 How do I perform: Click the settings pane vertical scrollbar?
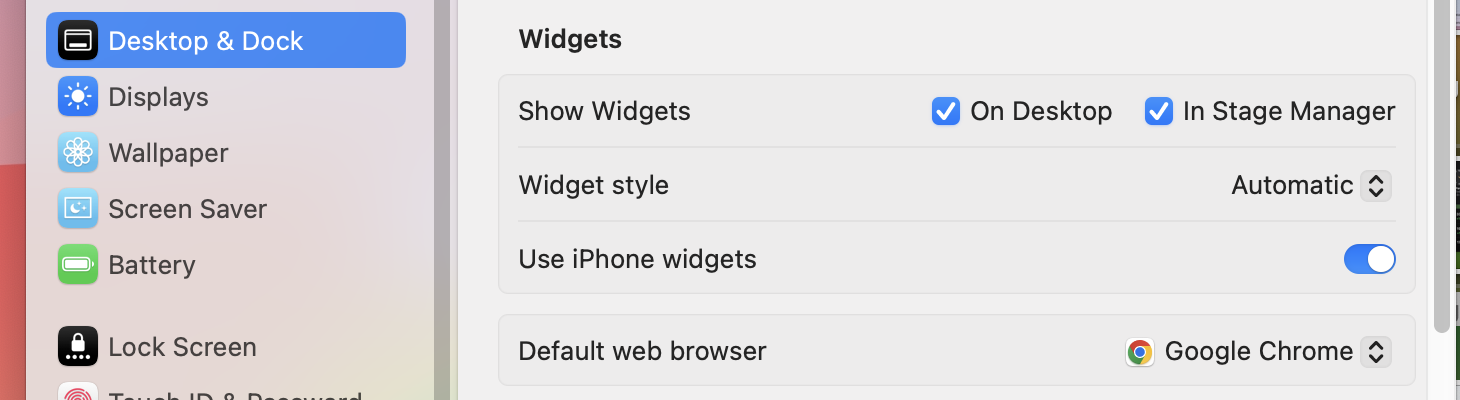tap(1441, 165)
